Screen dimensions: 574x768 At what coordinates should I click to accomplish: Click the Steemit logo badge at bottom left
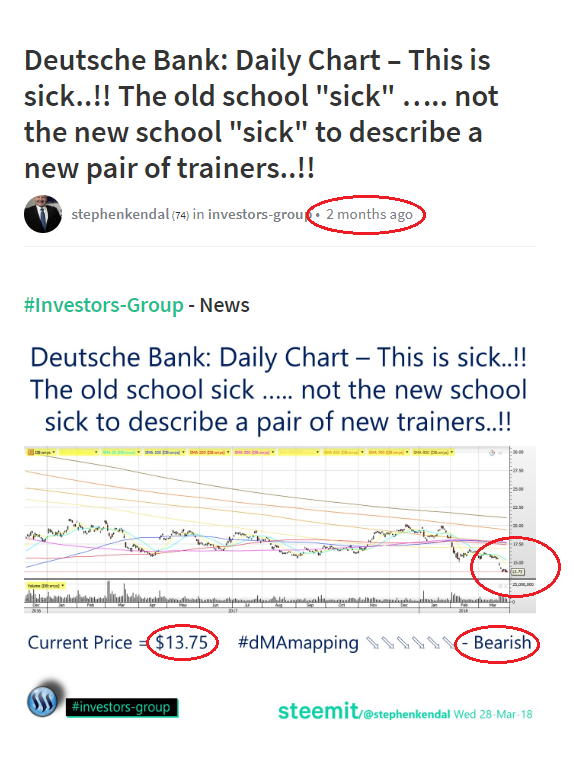click(x=43, y=700)
